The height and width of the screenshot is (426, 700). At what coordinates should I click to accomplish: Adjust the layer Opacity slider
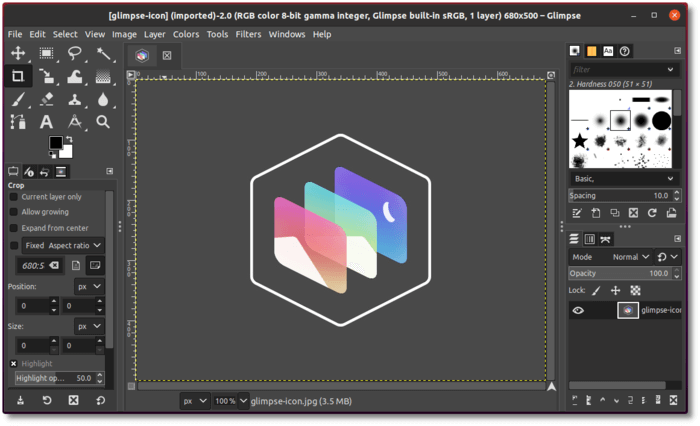point(621,273)
